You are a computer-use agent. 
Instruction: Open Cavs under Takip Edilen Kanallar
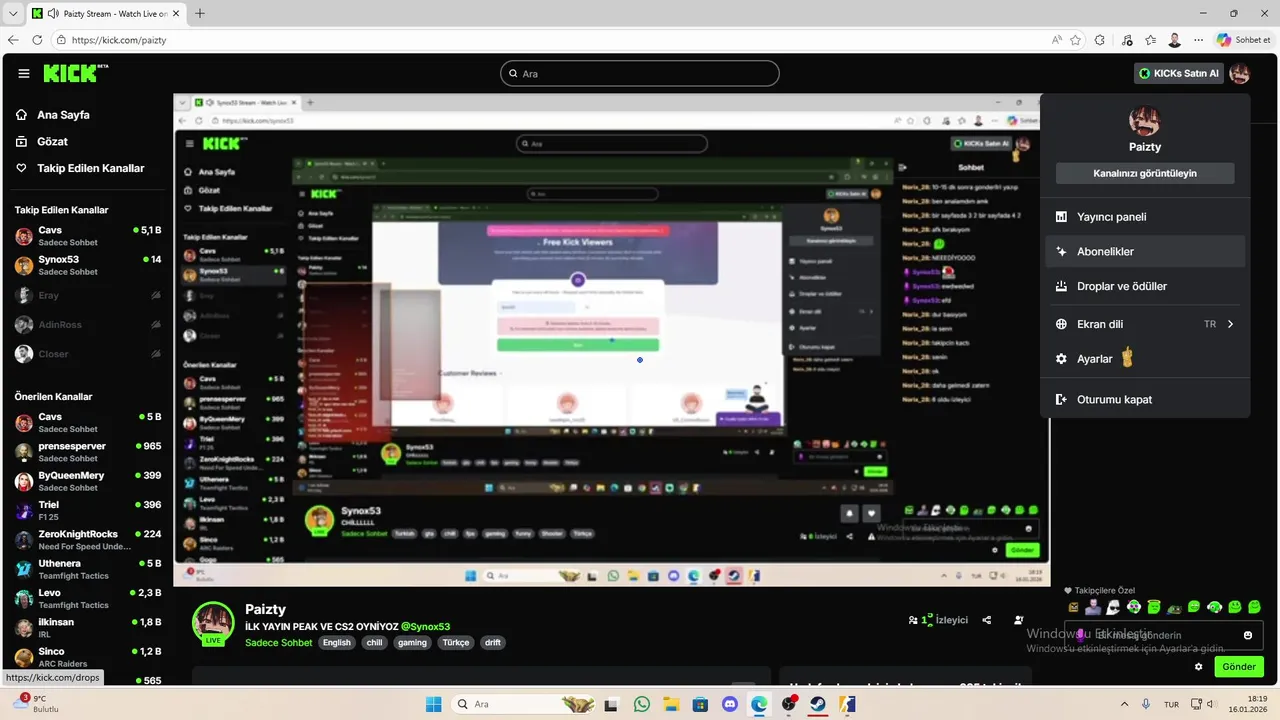(x=88, y=236)
